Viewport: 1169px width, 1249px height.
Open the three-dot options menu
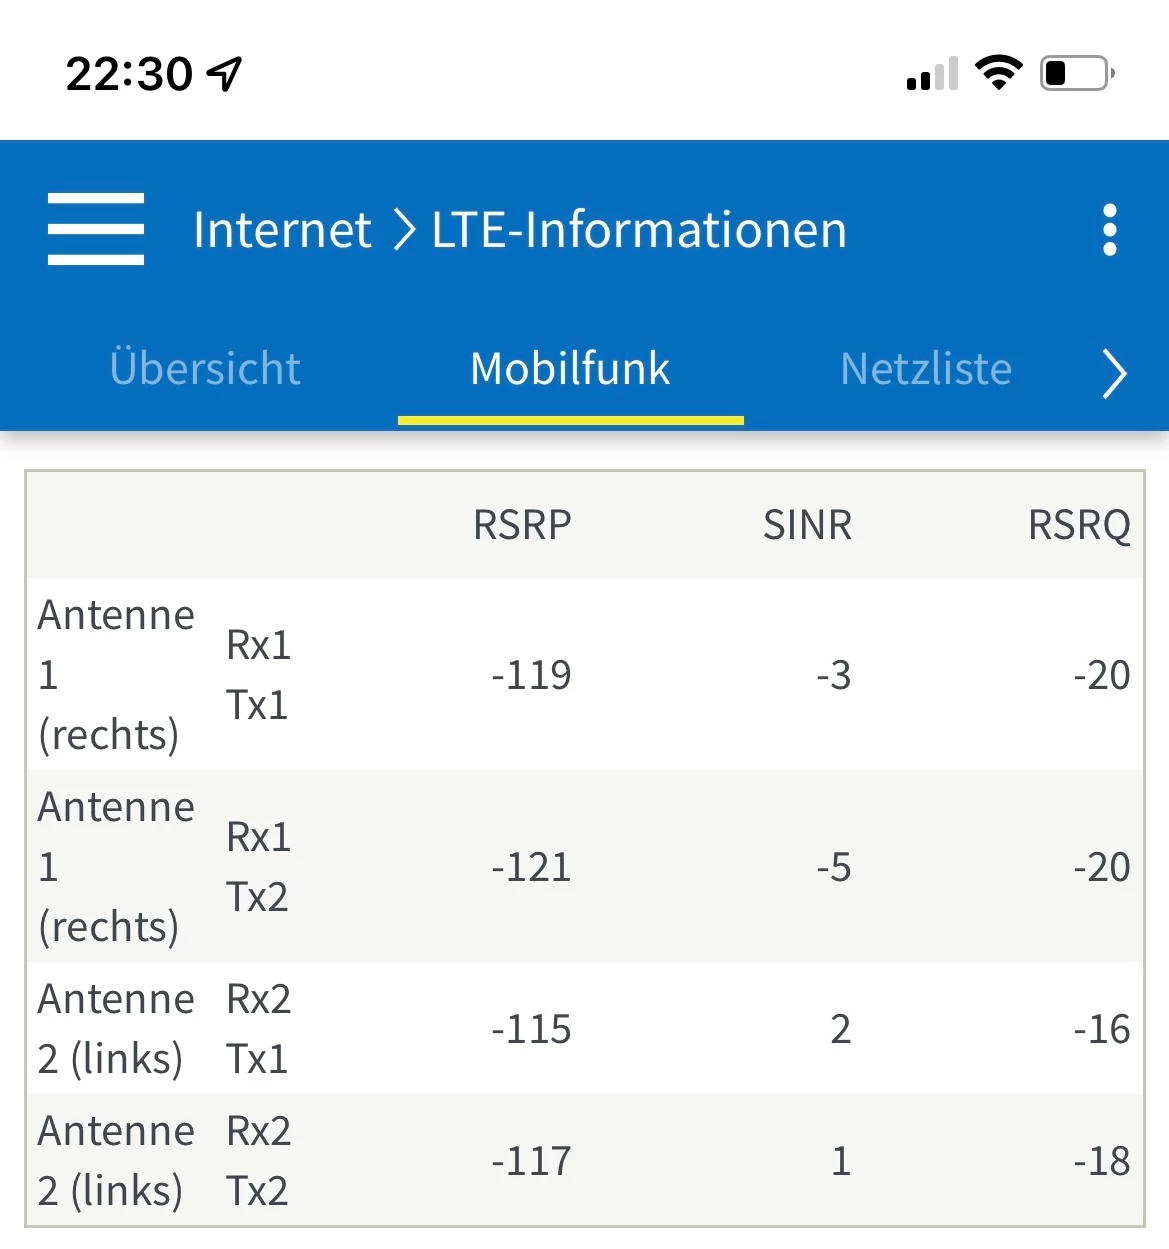[1109, 230]
